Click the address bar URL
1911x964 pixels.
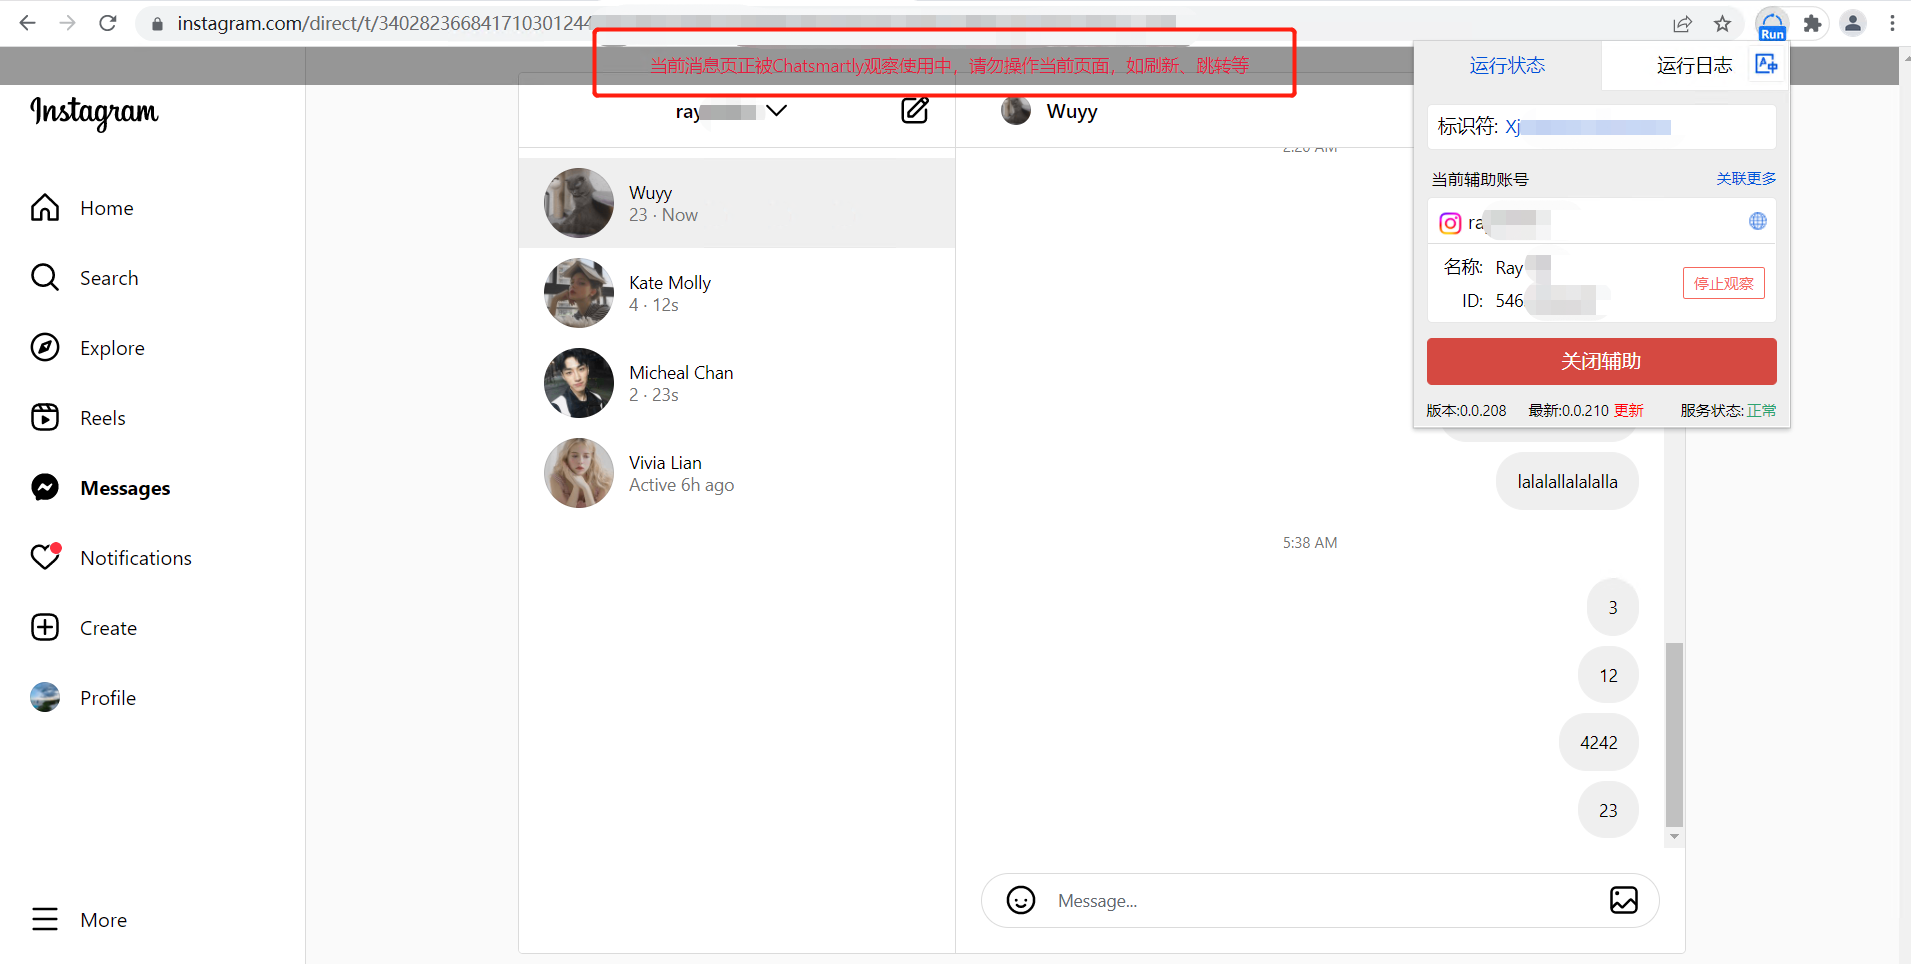click(385, 23)
